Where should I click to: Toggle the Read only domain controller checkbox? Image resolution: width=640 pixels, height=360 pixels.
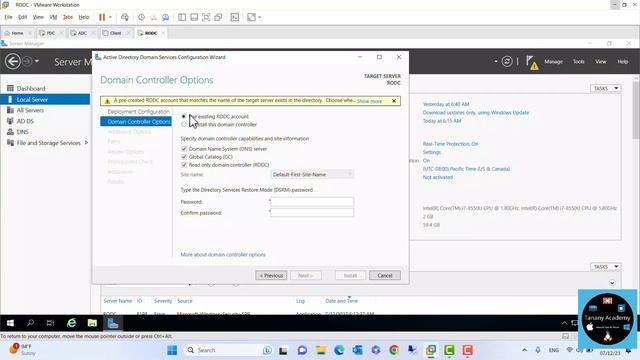coord(184,165)
